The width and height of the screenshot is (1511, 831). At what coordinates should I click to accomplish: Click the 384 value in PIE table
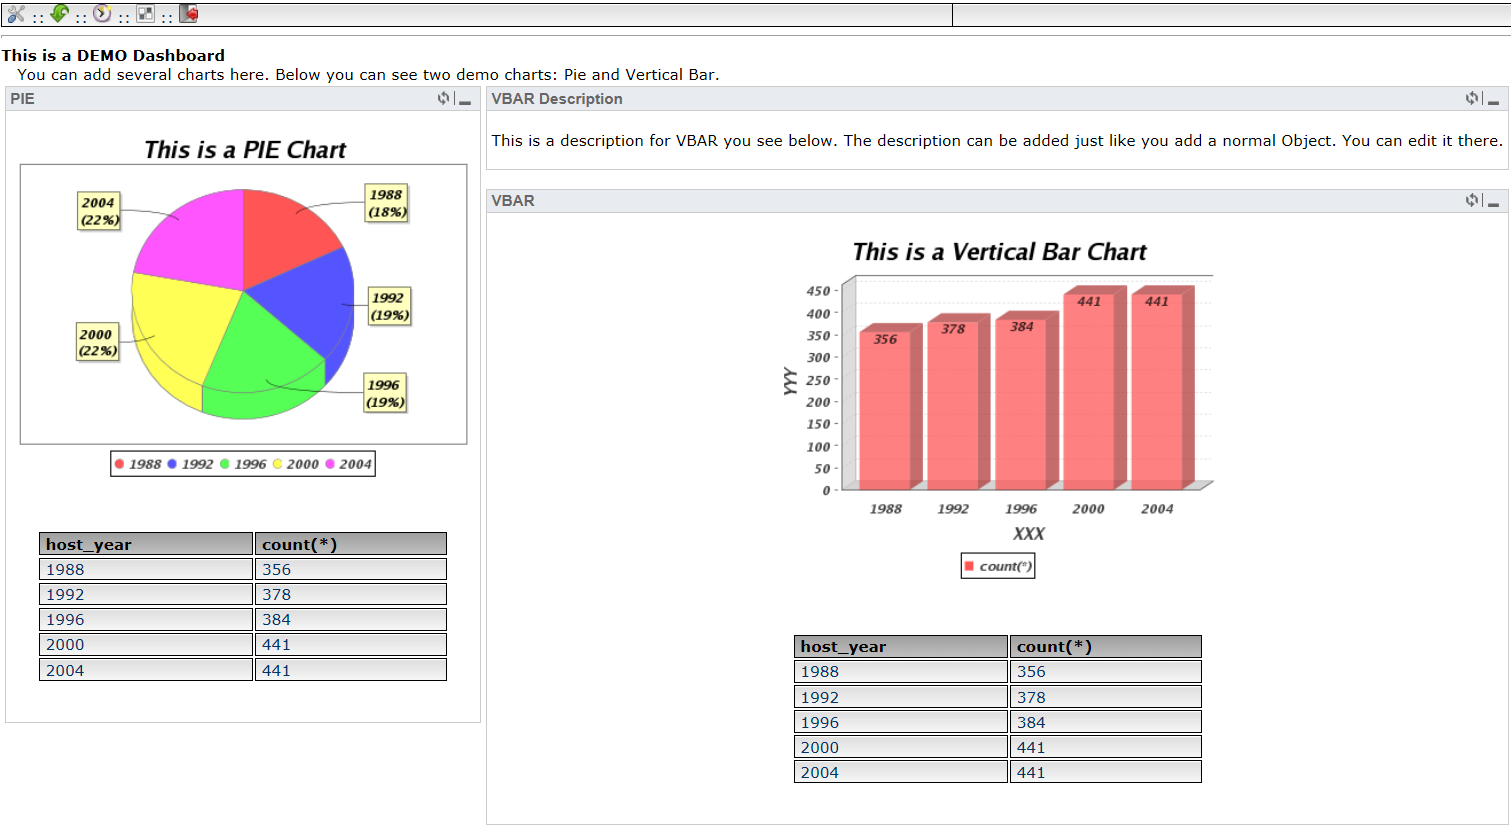click(x=277, y=620)
